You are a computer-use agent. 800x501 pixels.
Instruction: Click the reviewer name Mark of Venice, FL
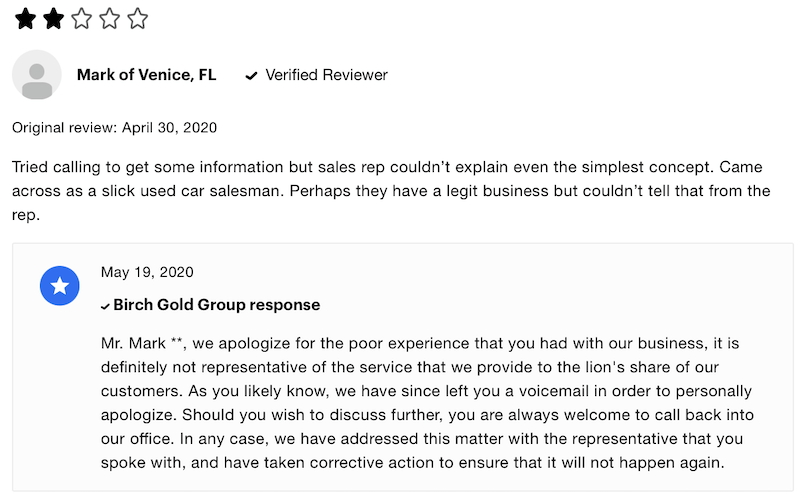[x=146, y=75]
